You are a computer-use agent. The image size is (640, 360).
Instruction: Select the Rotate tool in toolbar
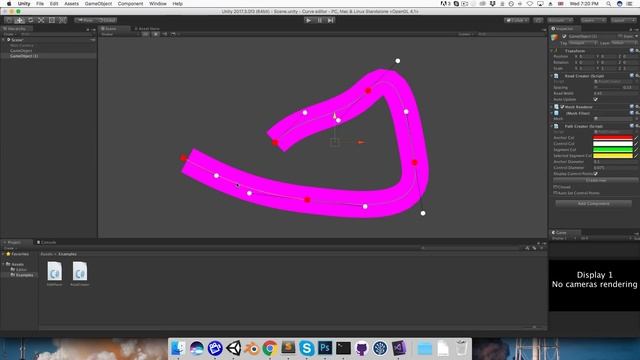31,20
